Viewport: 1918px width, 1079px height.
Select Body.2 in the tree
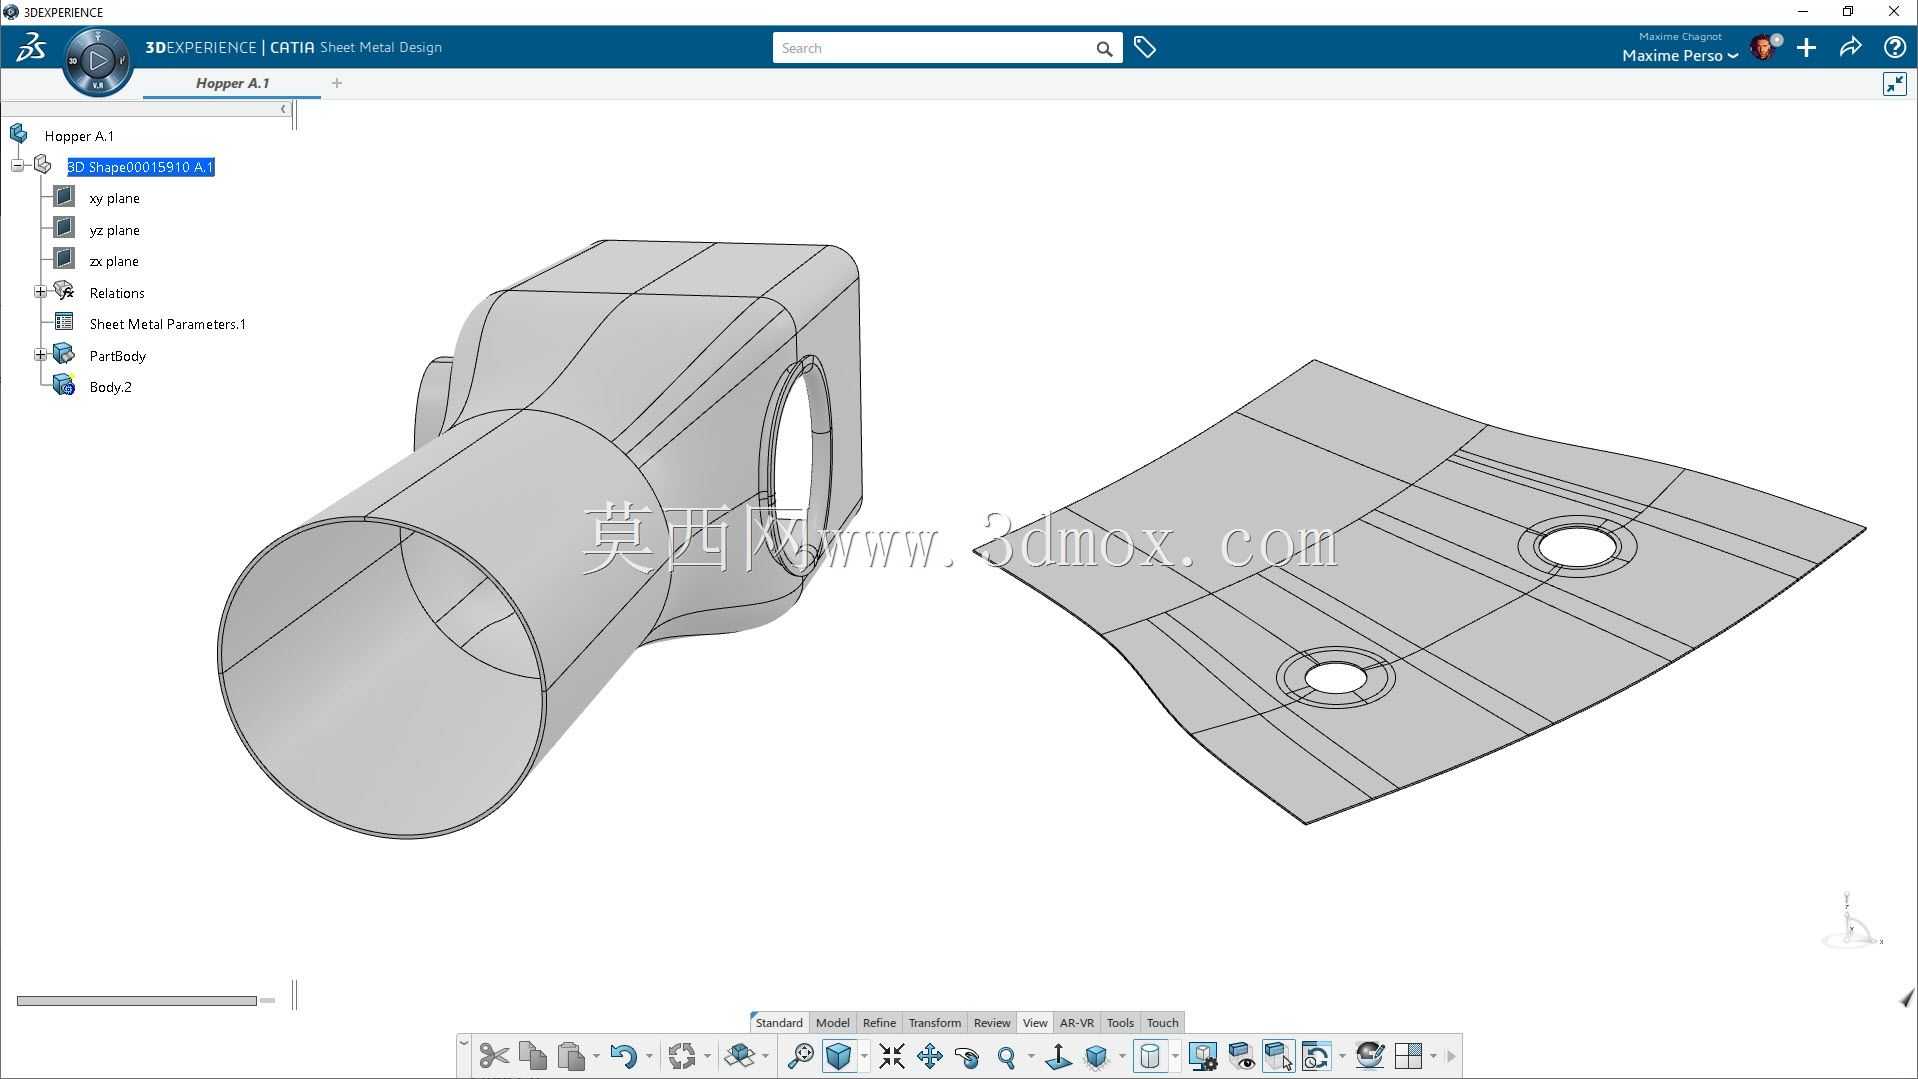[x=110, y=387]
